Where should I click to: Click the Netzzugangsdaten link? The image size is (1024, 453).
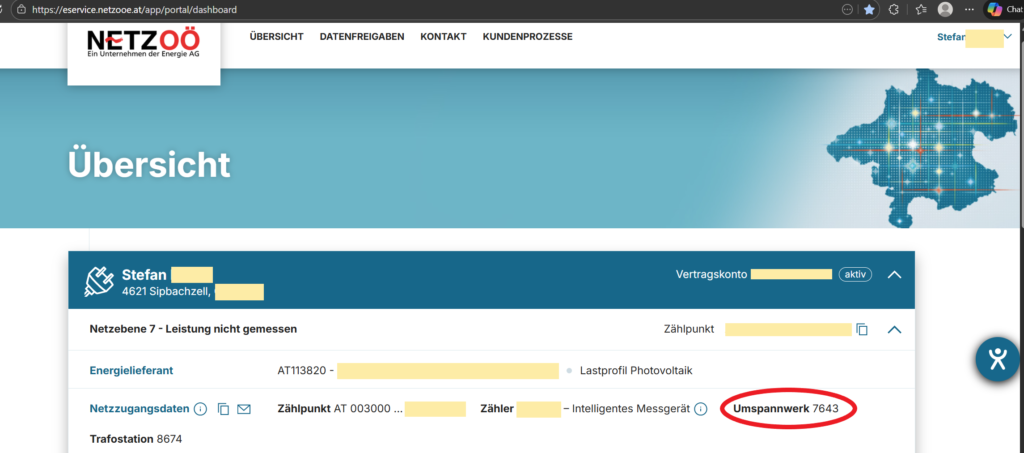139,409
